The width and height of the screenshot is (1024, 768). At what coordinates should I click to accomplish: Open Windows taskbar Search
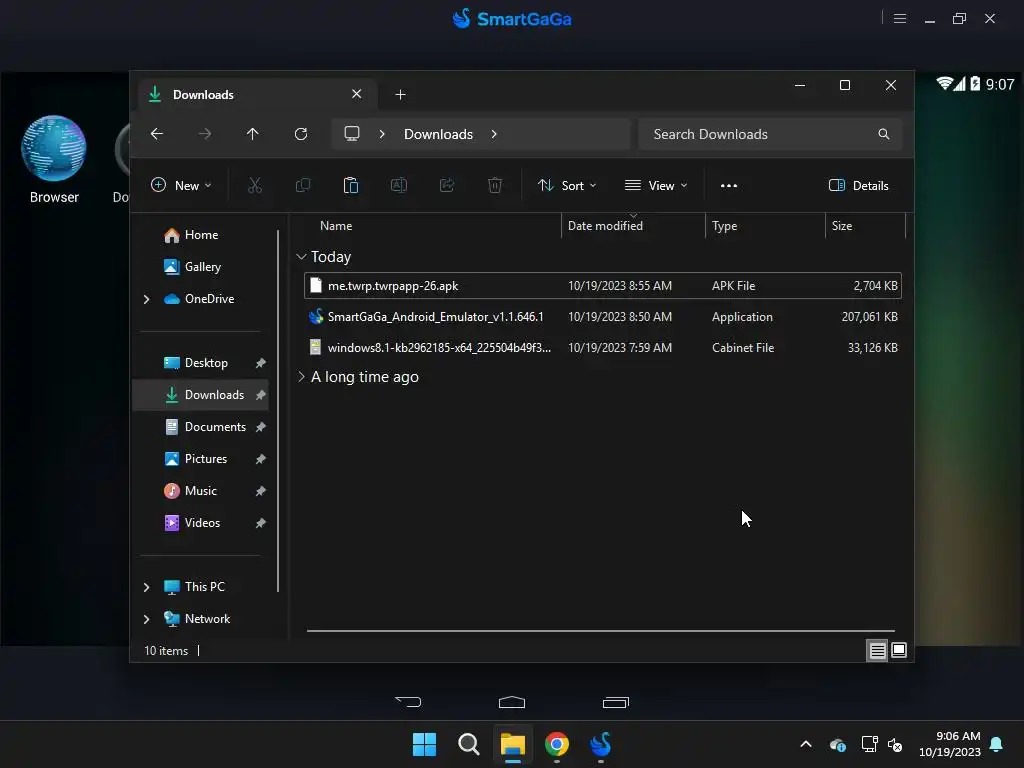(468, 744)
